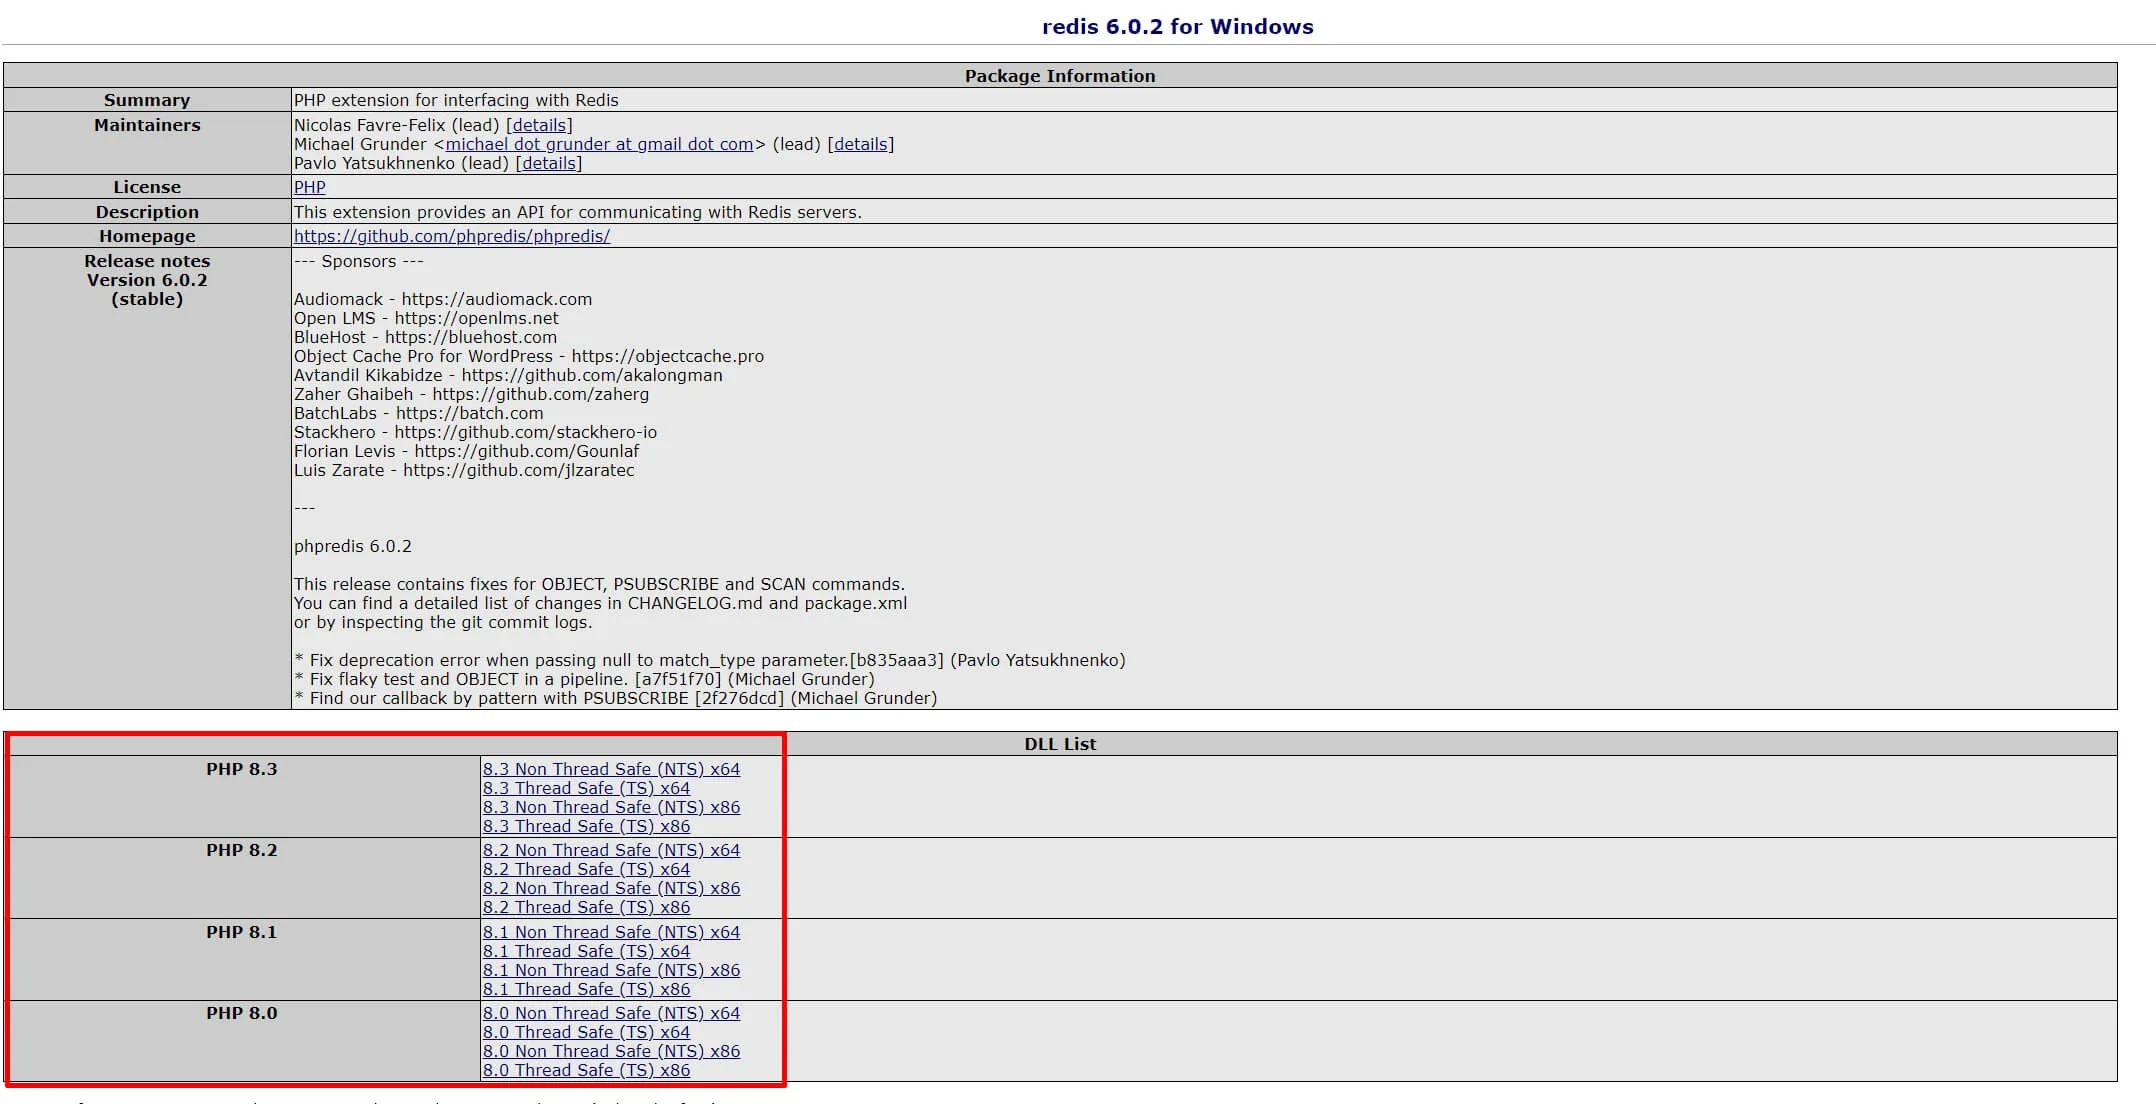The width and height of the screenshot is (2156, 1104).
Task: Click the '--- Sponsors ---' heading text
Action: [x=358, y=261]
